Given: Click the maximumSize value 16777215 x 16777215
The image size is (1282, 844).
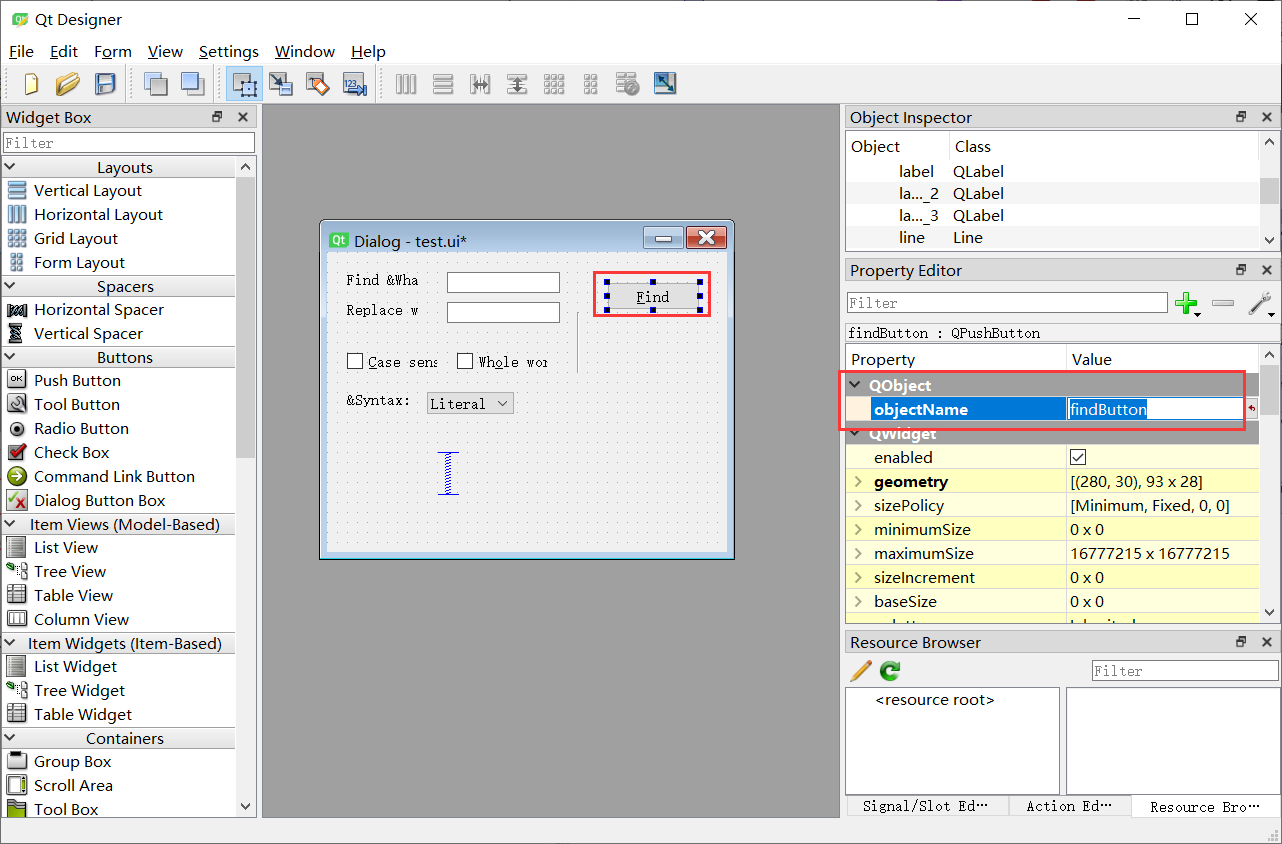Looking at the screenshot, I should (1150, 553).
